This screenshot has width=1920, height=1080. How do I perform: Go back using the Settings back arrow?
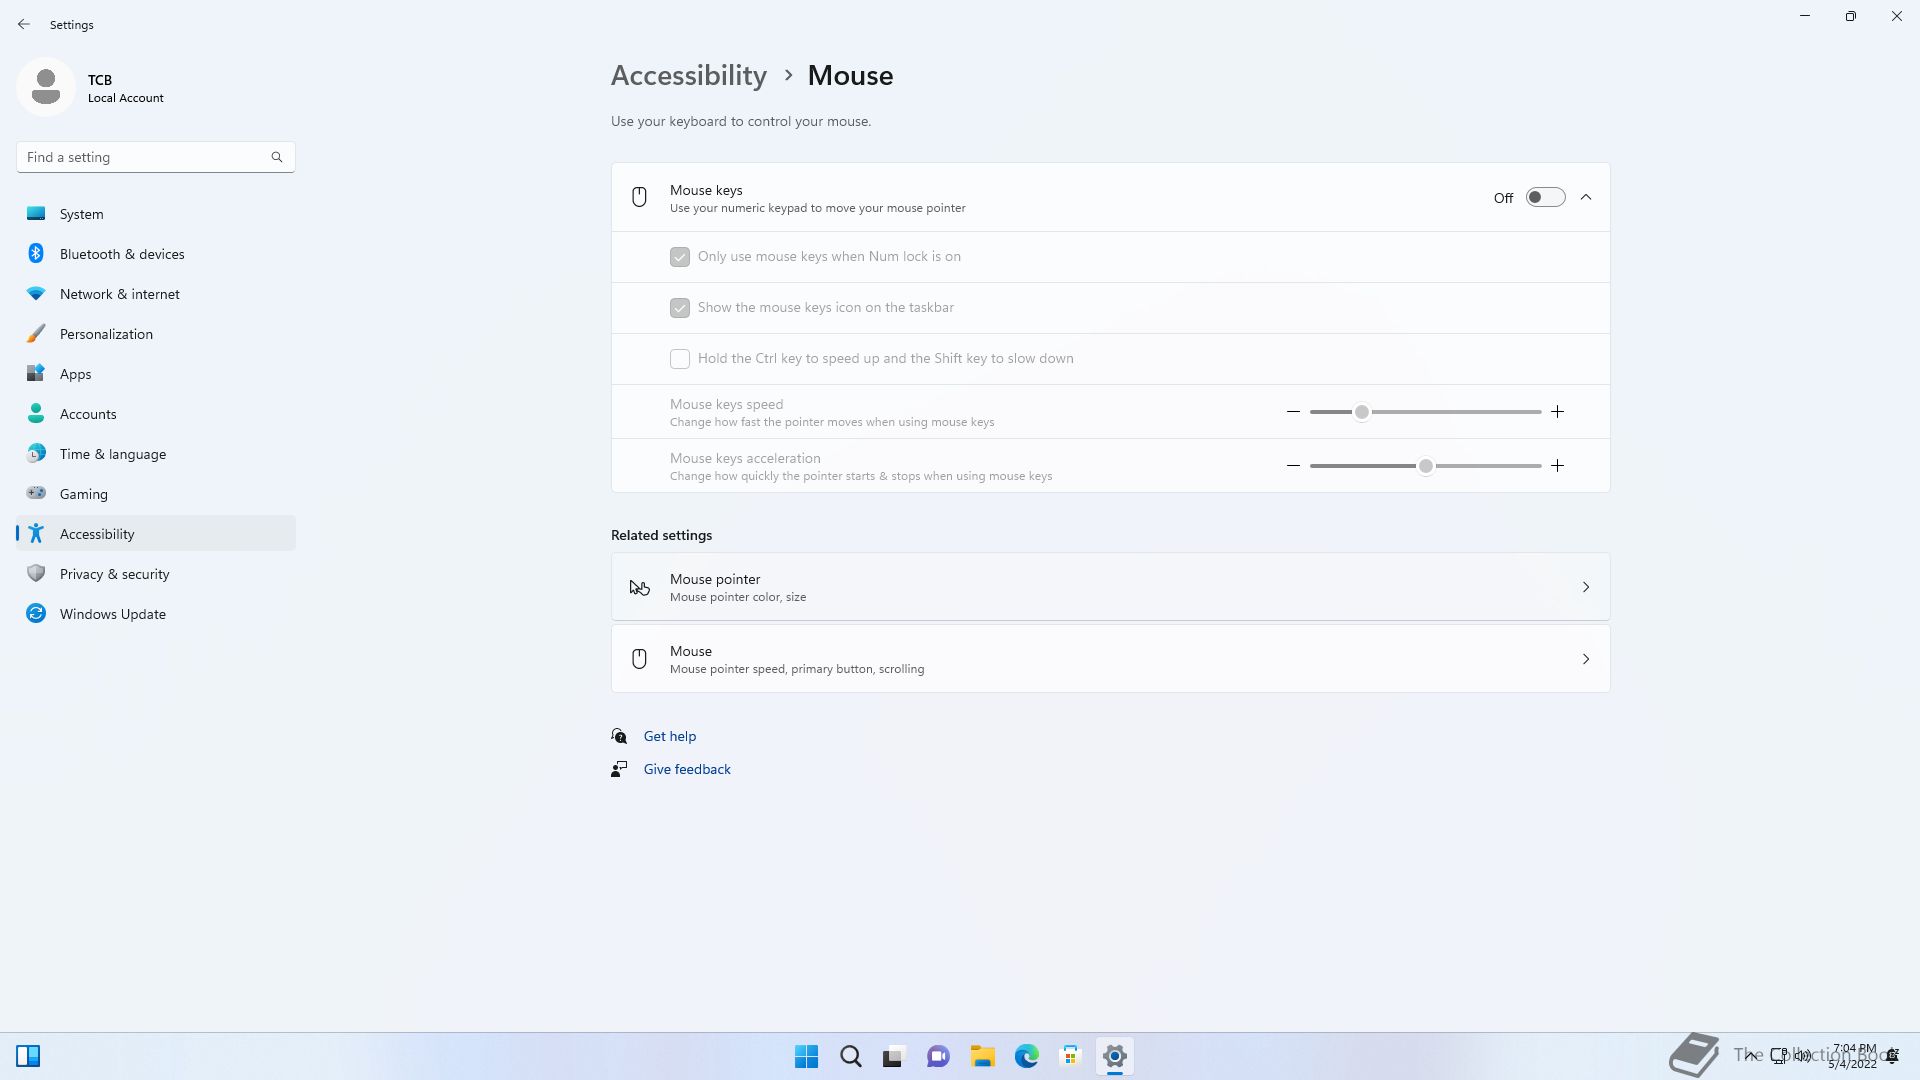(24, 24)
